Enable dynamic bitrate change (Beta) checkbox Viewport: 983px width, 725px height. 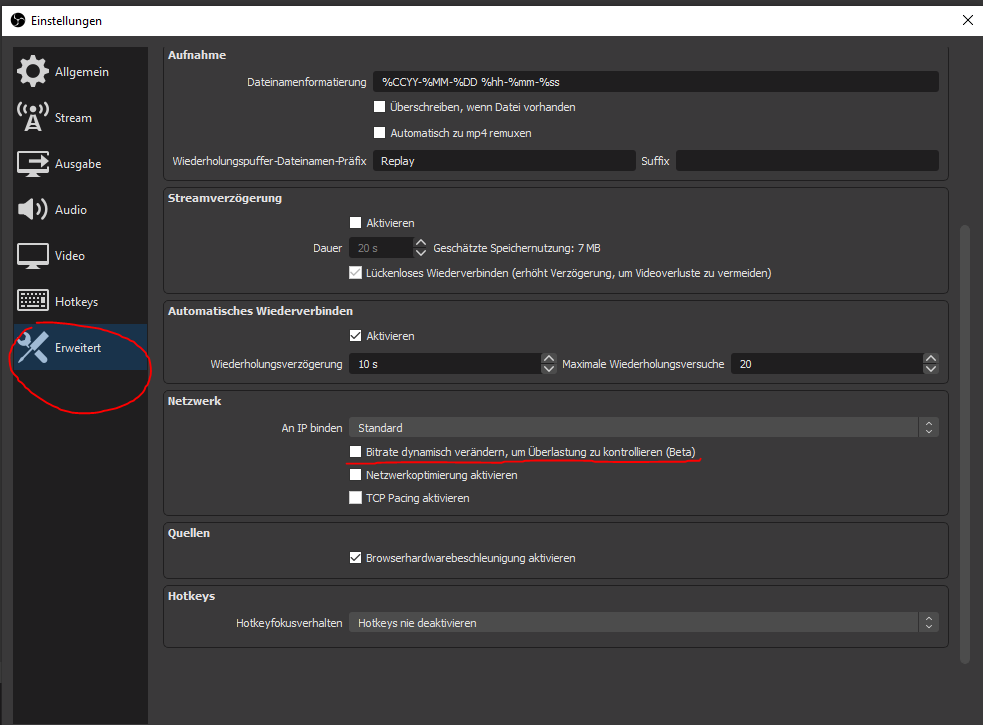(355, 452)
